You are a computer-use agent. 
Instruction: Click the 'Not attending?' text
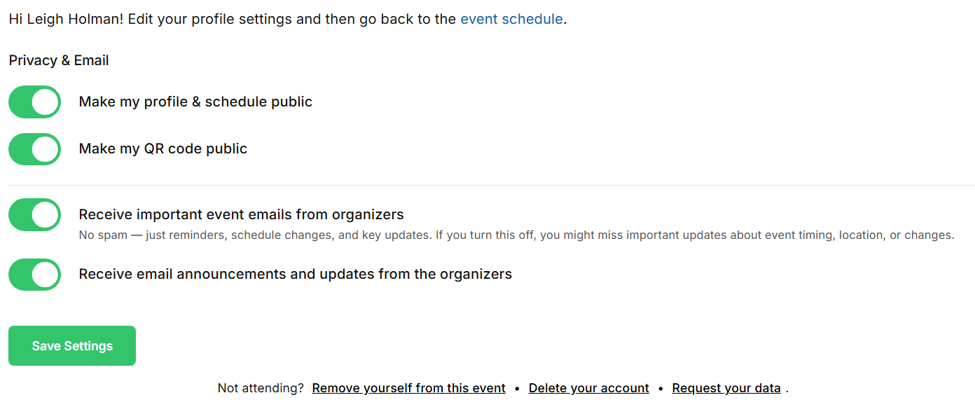[261, 389]
